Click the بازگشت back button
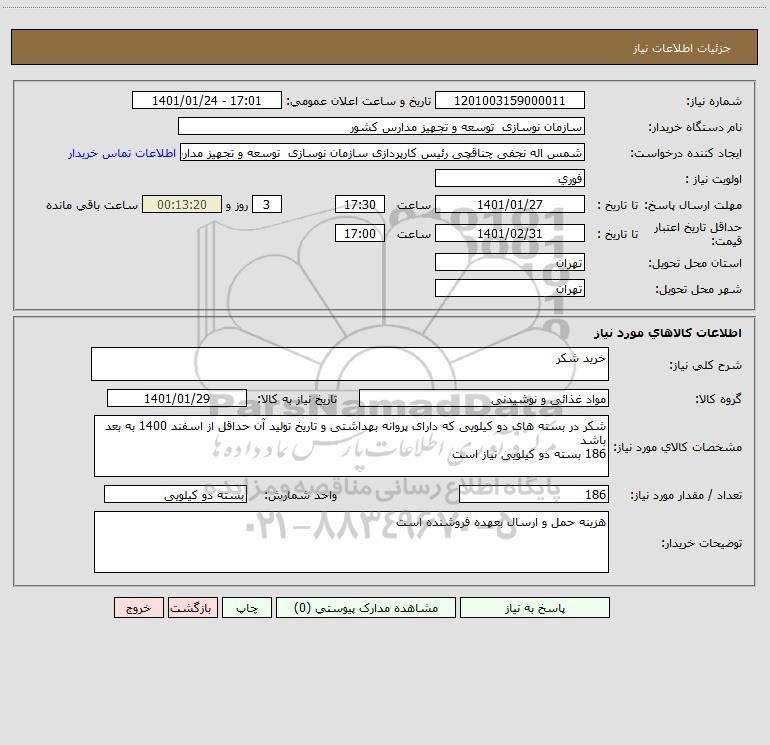The height and width of the screenshot is (745, 770). pyautogui.click(x=192, y=607)
